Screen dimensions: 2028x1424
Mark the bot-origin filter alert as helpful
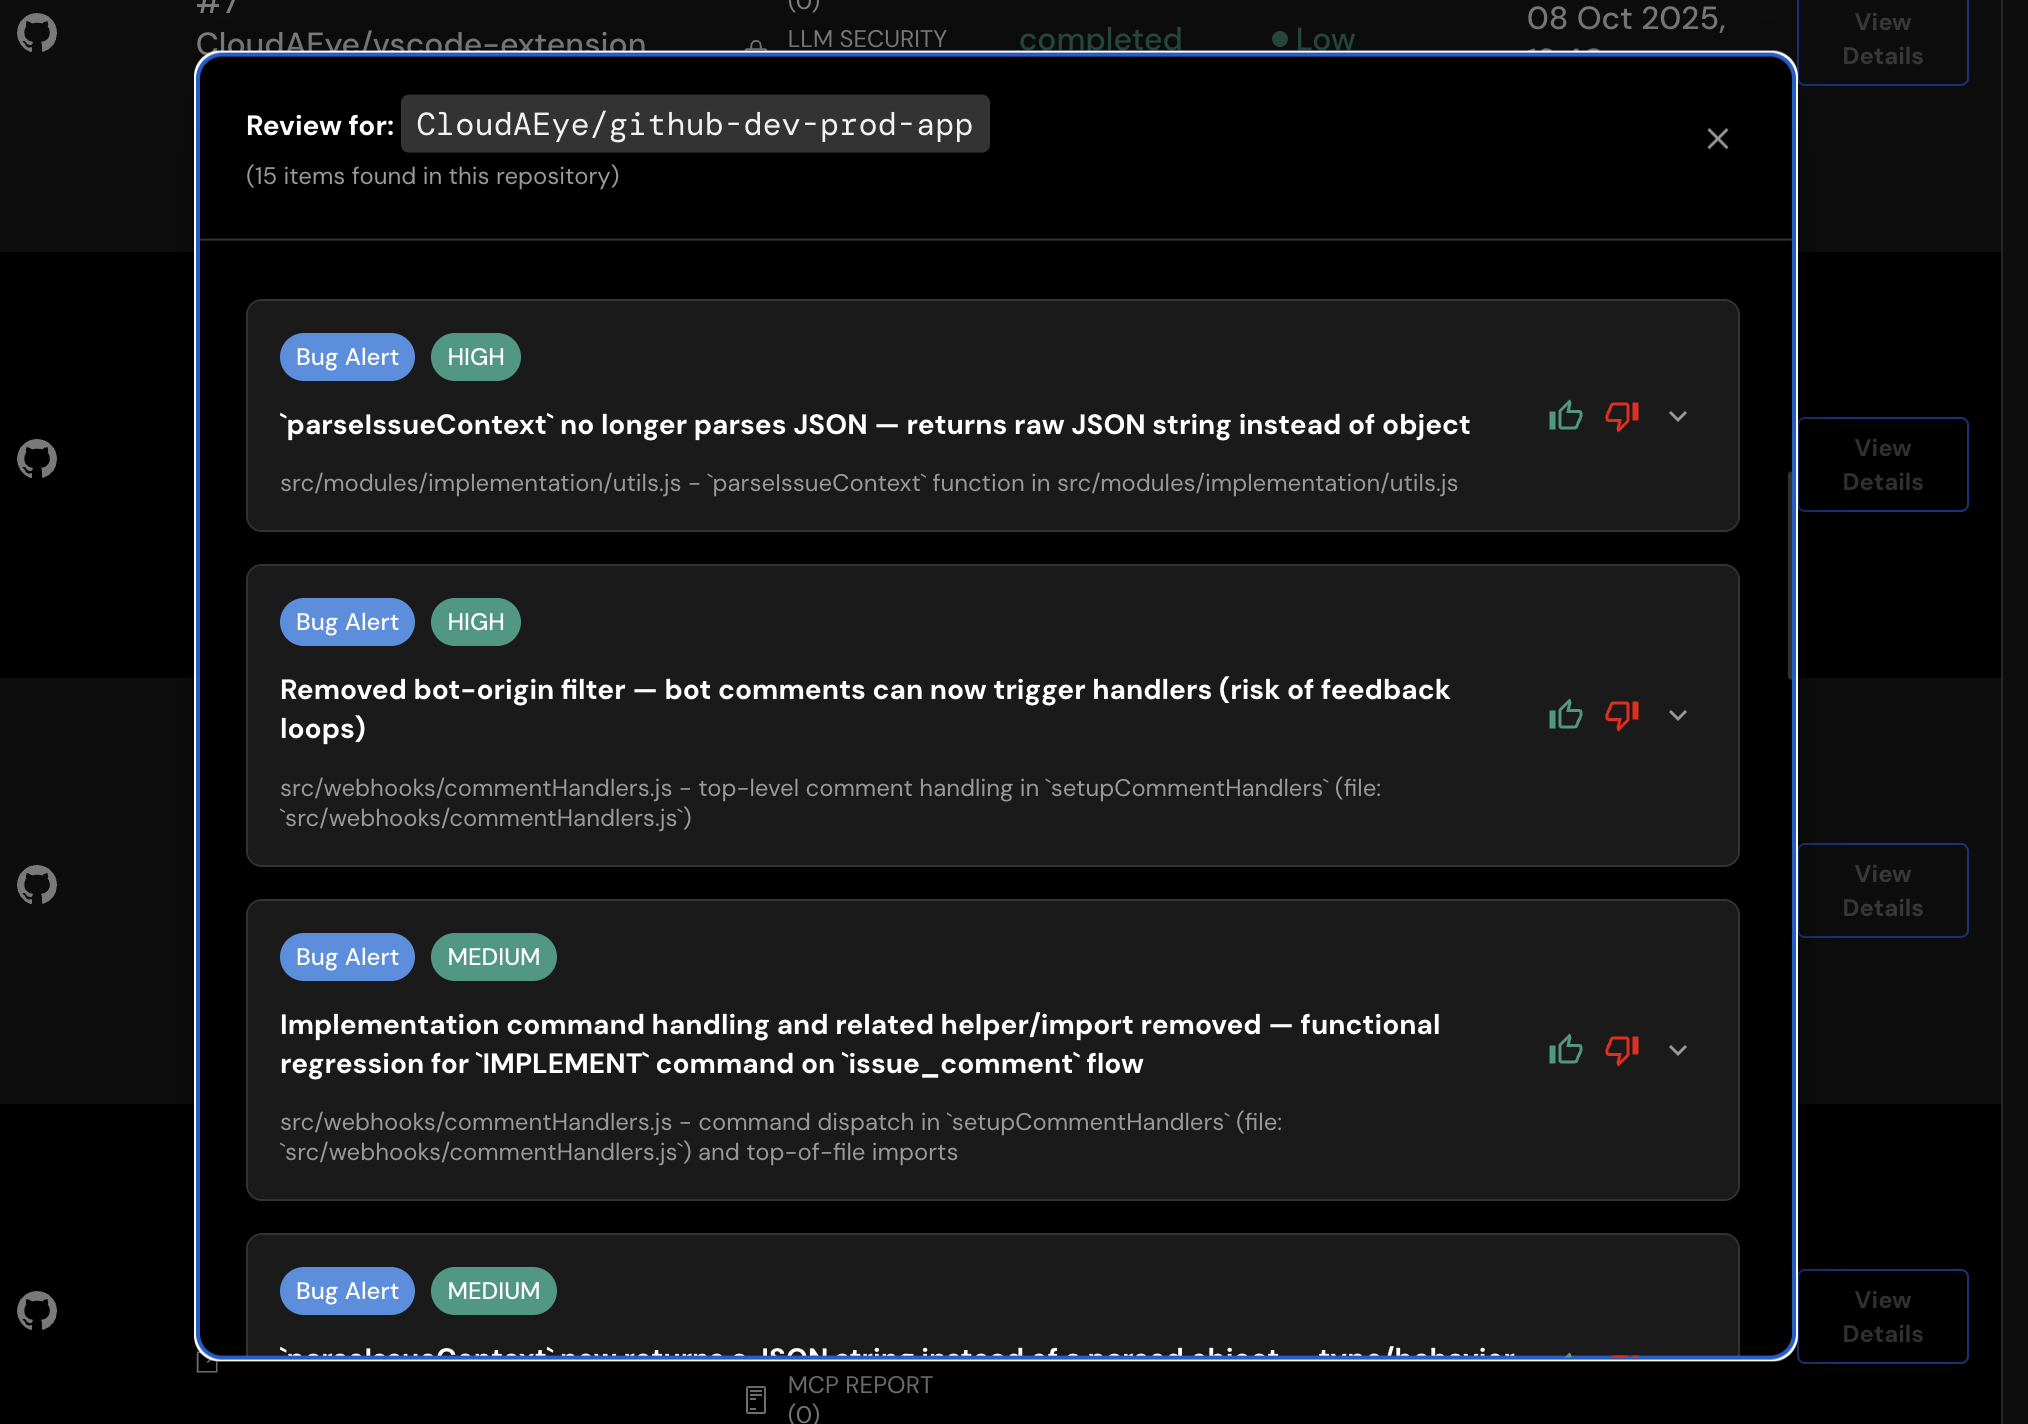coord(1565,715)
